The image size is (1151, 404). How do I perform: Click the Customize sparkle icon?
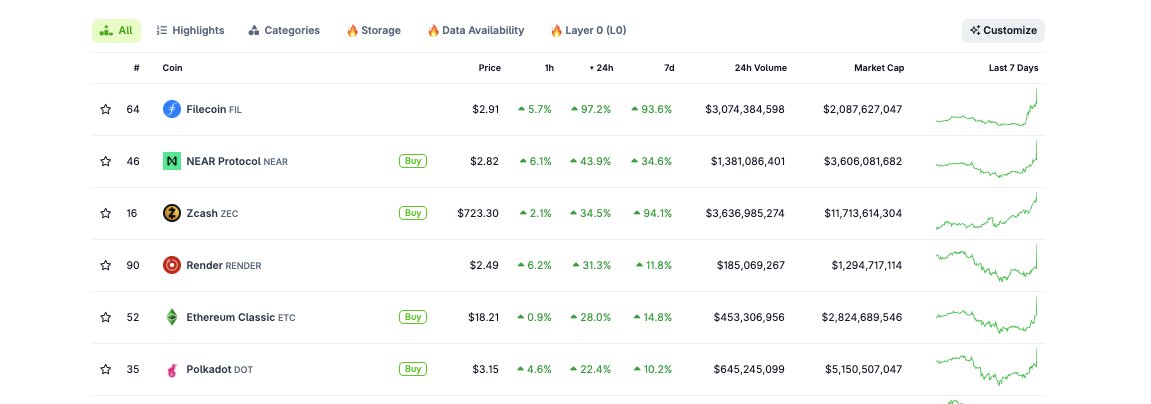(975, 31)
